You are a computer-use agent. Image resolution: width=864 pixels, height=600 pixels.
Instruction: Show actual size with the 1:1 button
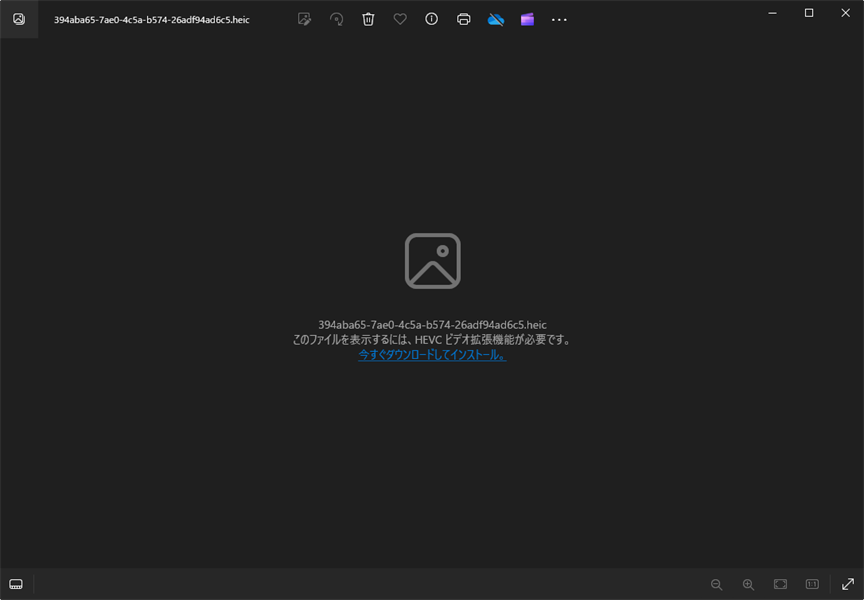point(812,584)
